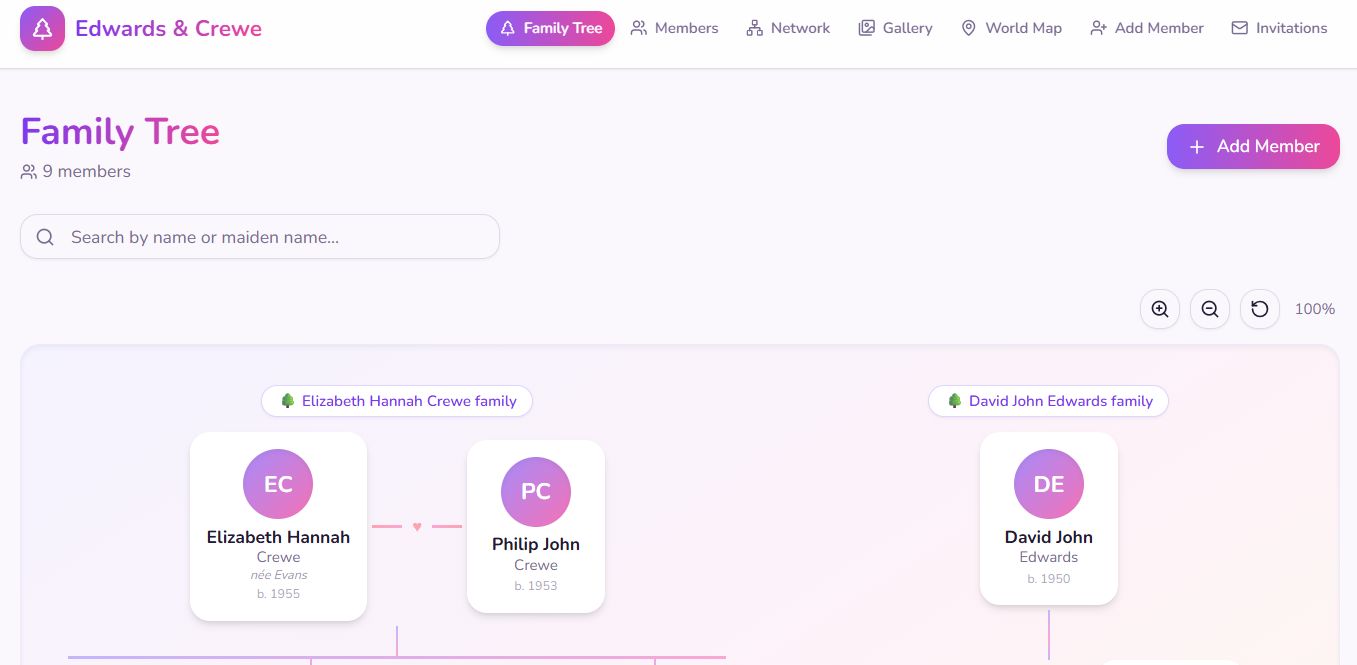Screen dimensions: 1357x665
Task: Focus the search by name field
Action: coord(260,237)
